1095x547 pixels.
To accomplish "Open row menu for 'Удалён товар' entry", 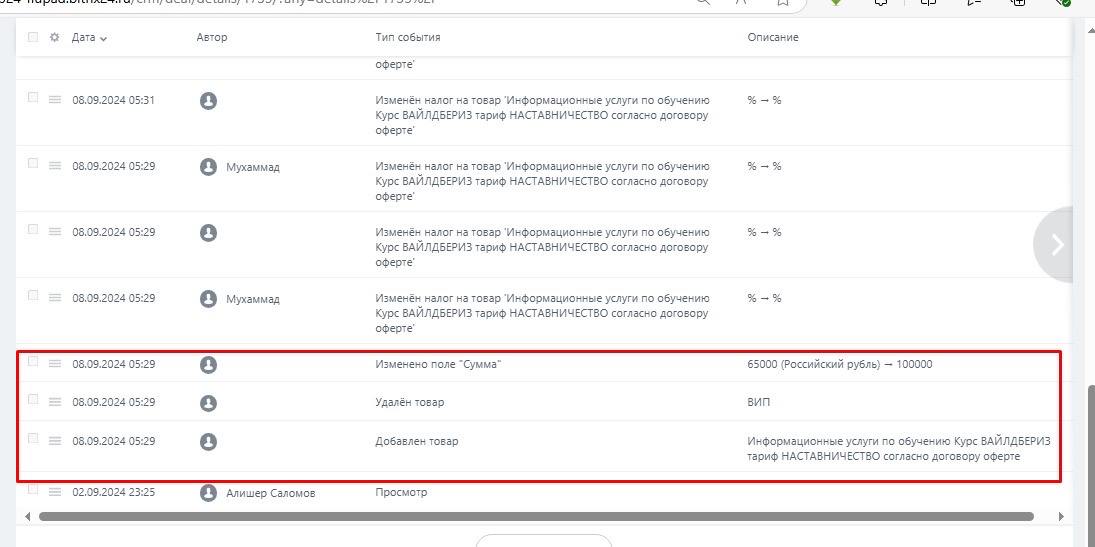I will click(x=55, y=403).
